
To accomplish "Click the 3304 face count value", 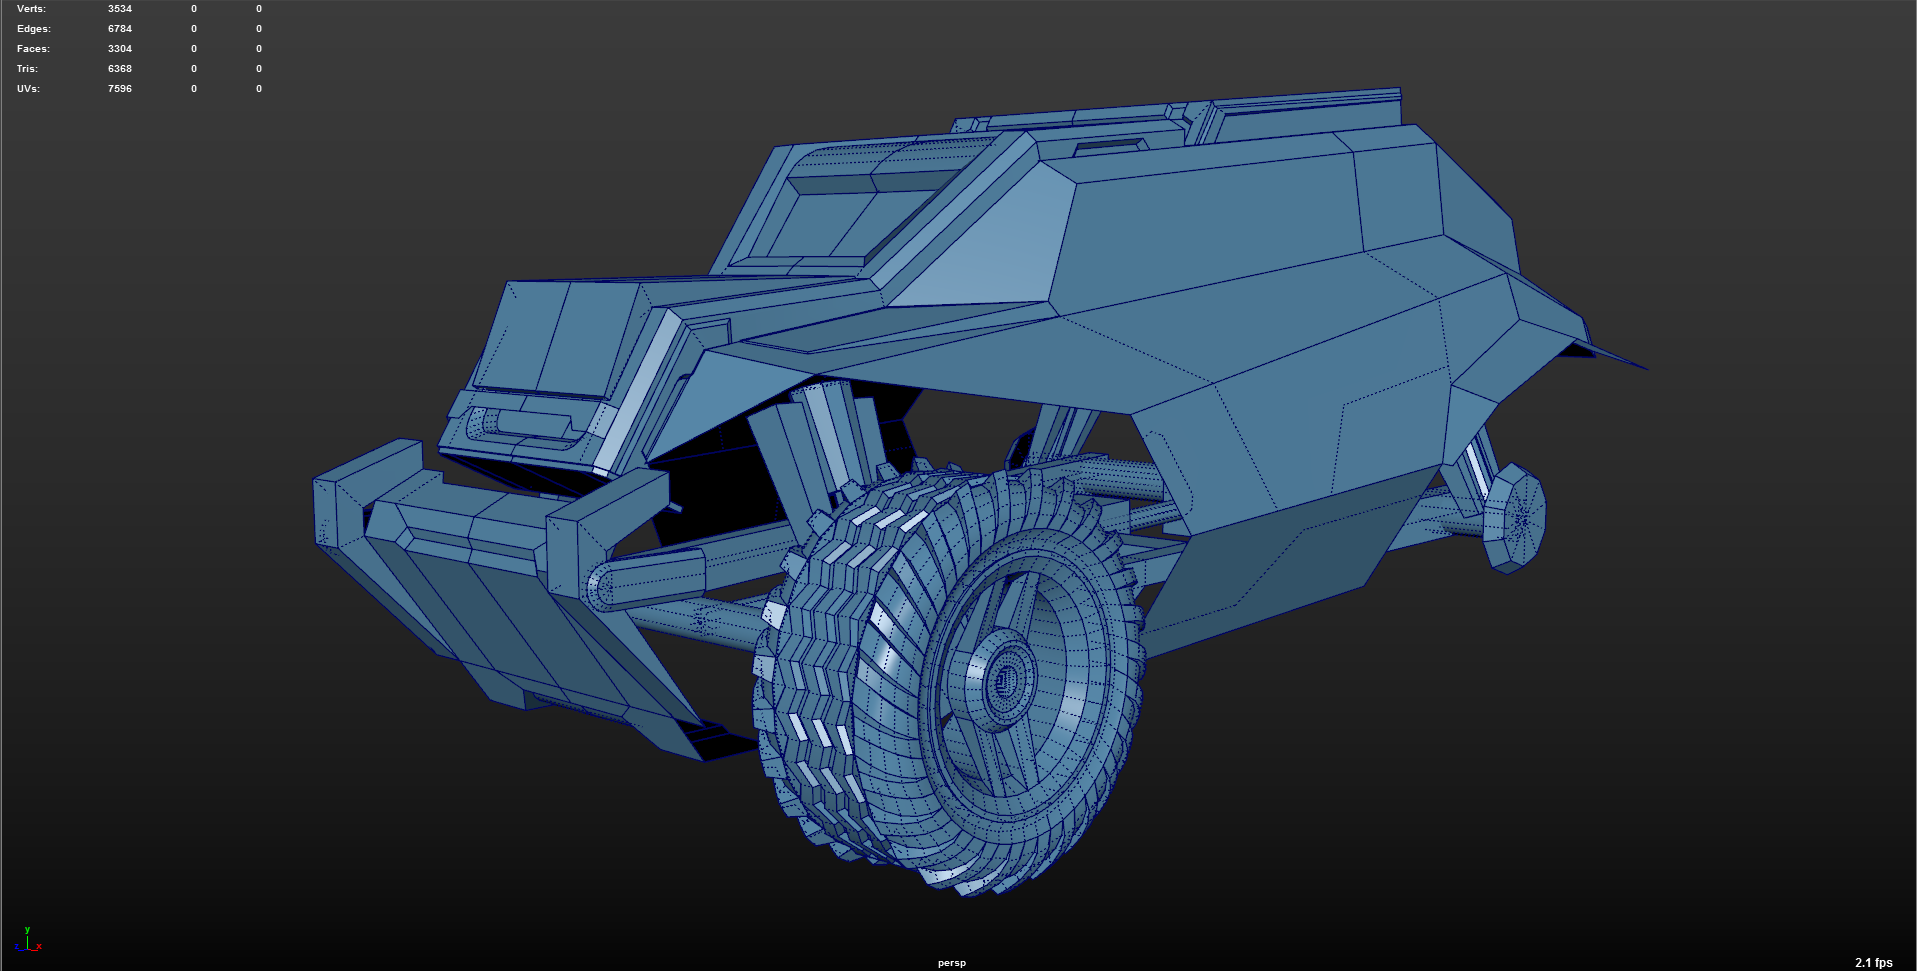I will [120, 49].
